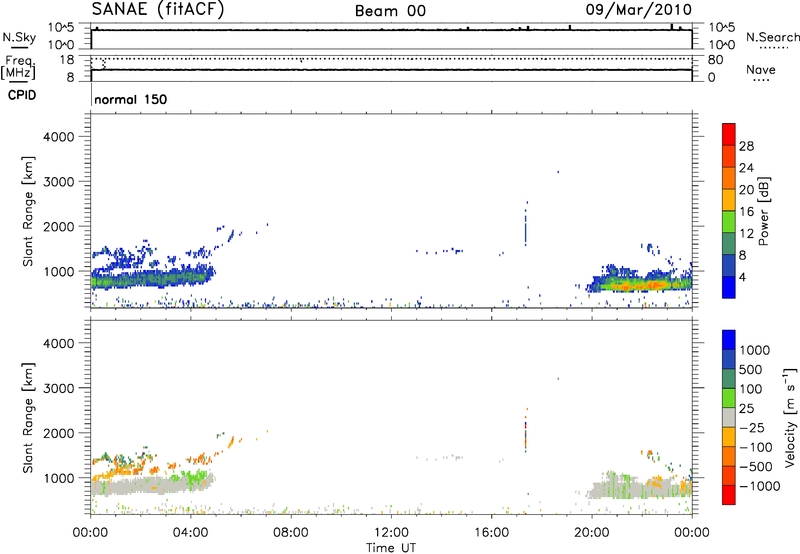
Task: Click the 20:00 time axis tick label
Action: pyautogui.click(x=592, y=533)
